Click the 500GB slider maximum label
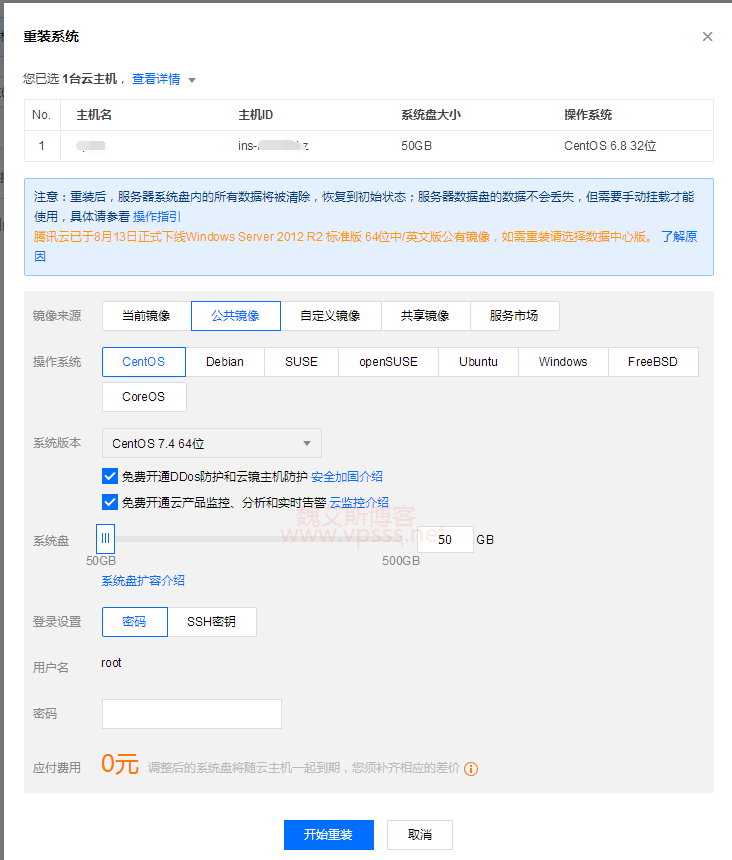 [401, 561]
